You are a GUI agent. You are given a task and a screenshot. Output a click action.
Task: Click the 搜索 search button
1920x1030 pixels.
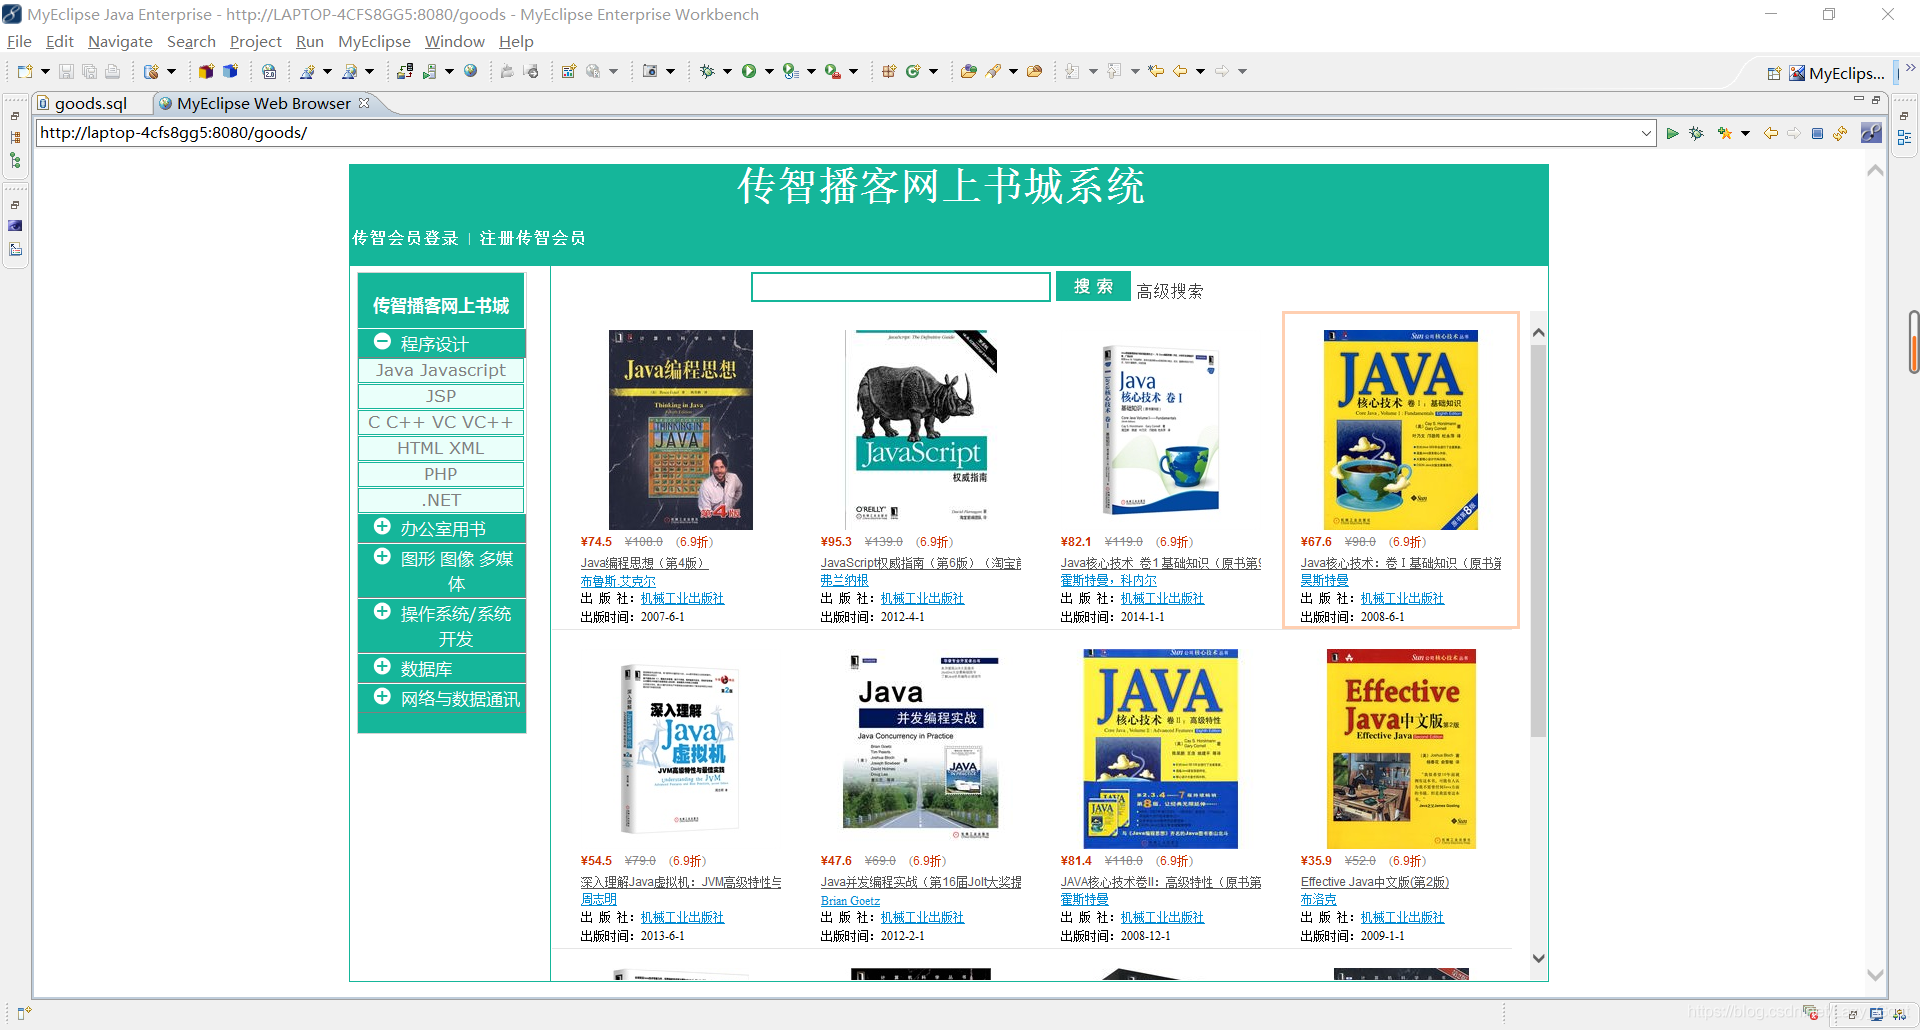pyautogui.click(x=1093, y=286)
